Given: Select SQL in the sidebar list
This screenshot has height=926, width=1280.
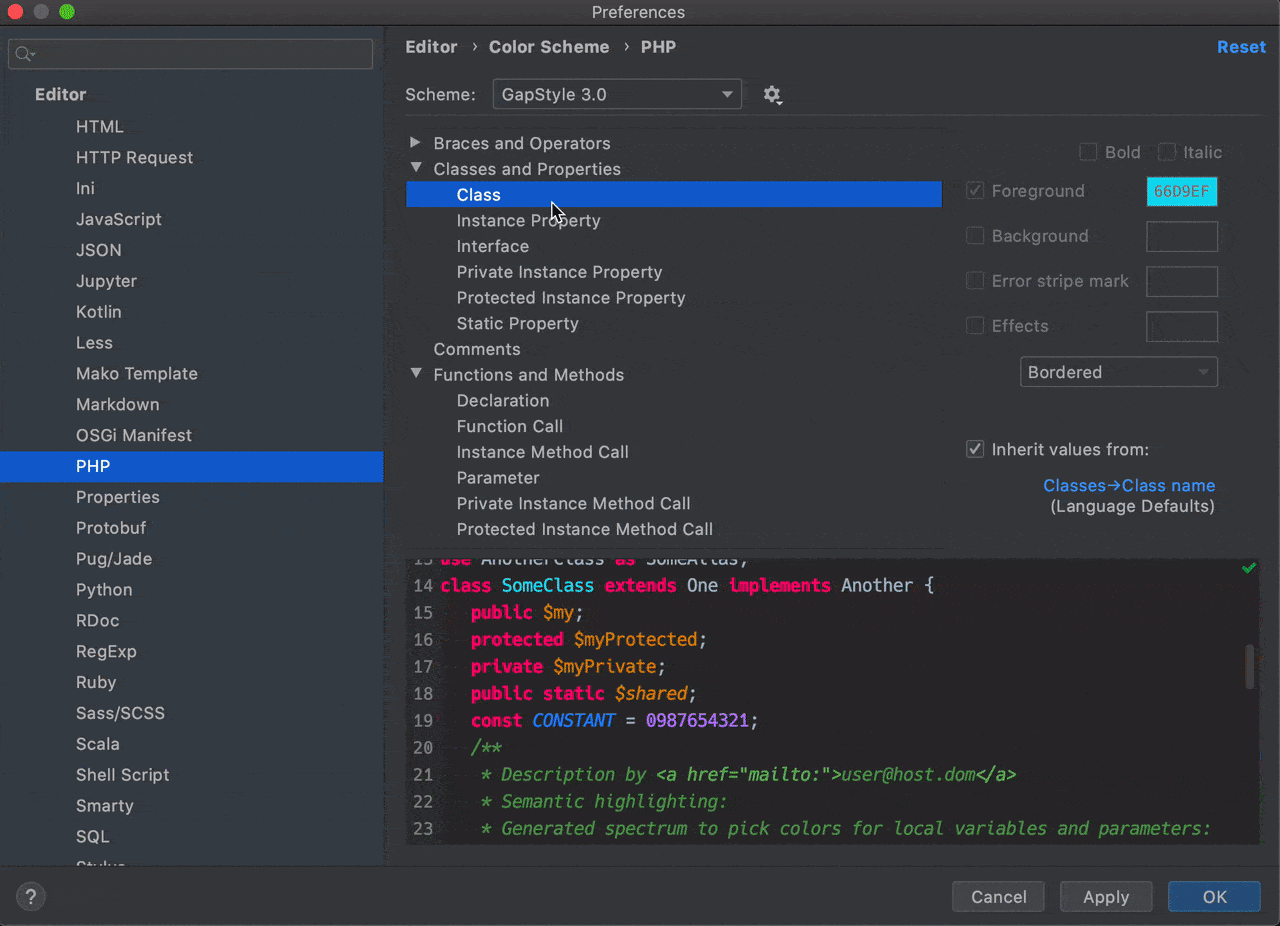Looking at the screenshot, I should [93, 837].
